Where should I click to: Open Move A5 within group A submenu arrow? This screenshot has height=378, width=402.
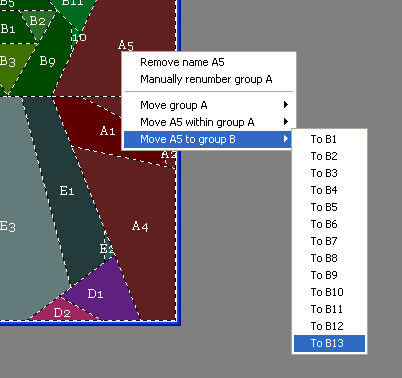coord(286,122)
